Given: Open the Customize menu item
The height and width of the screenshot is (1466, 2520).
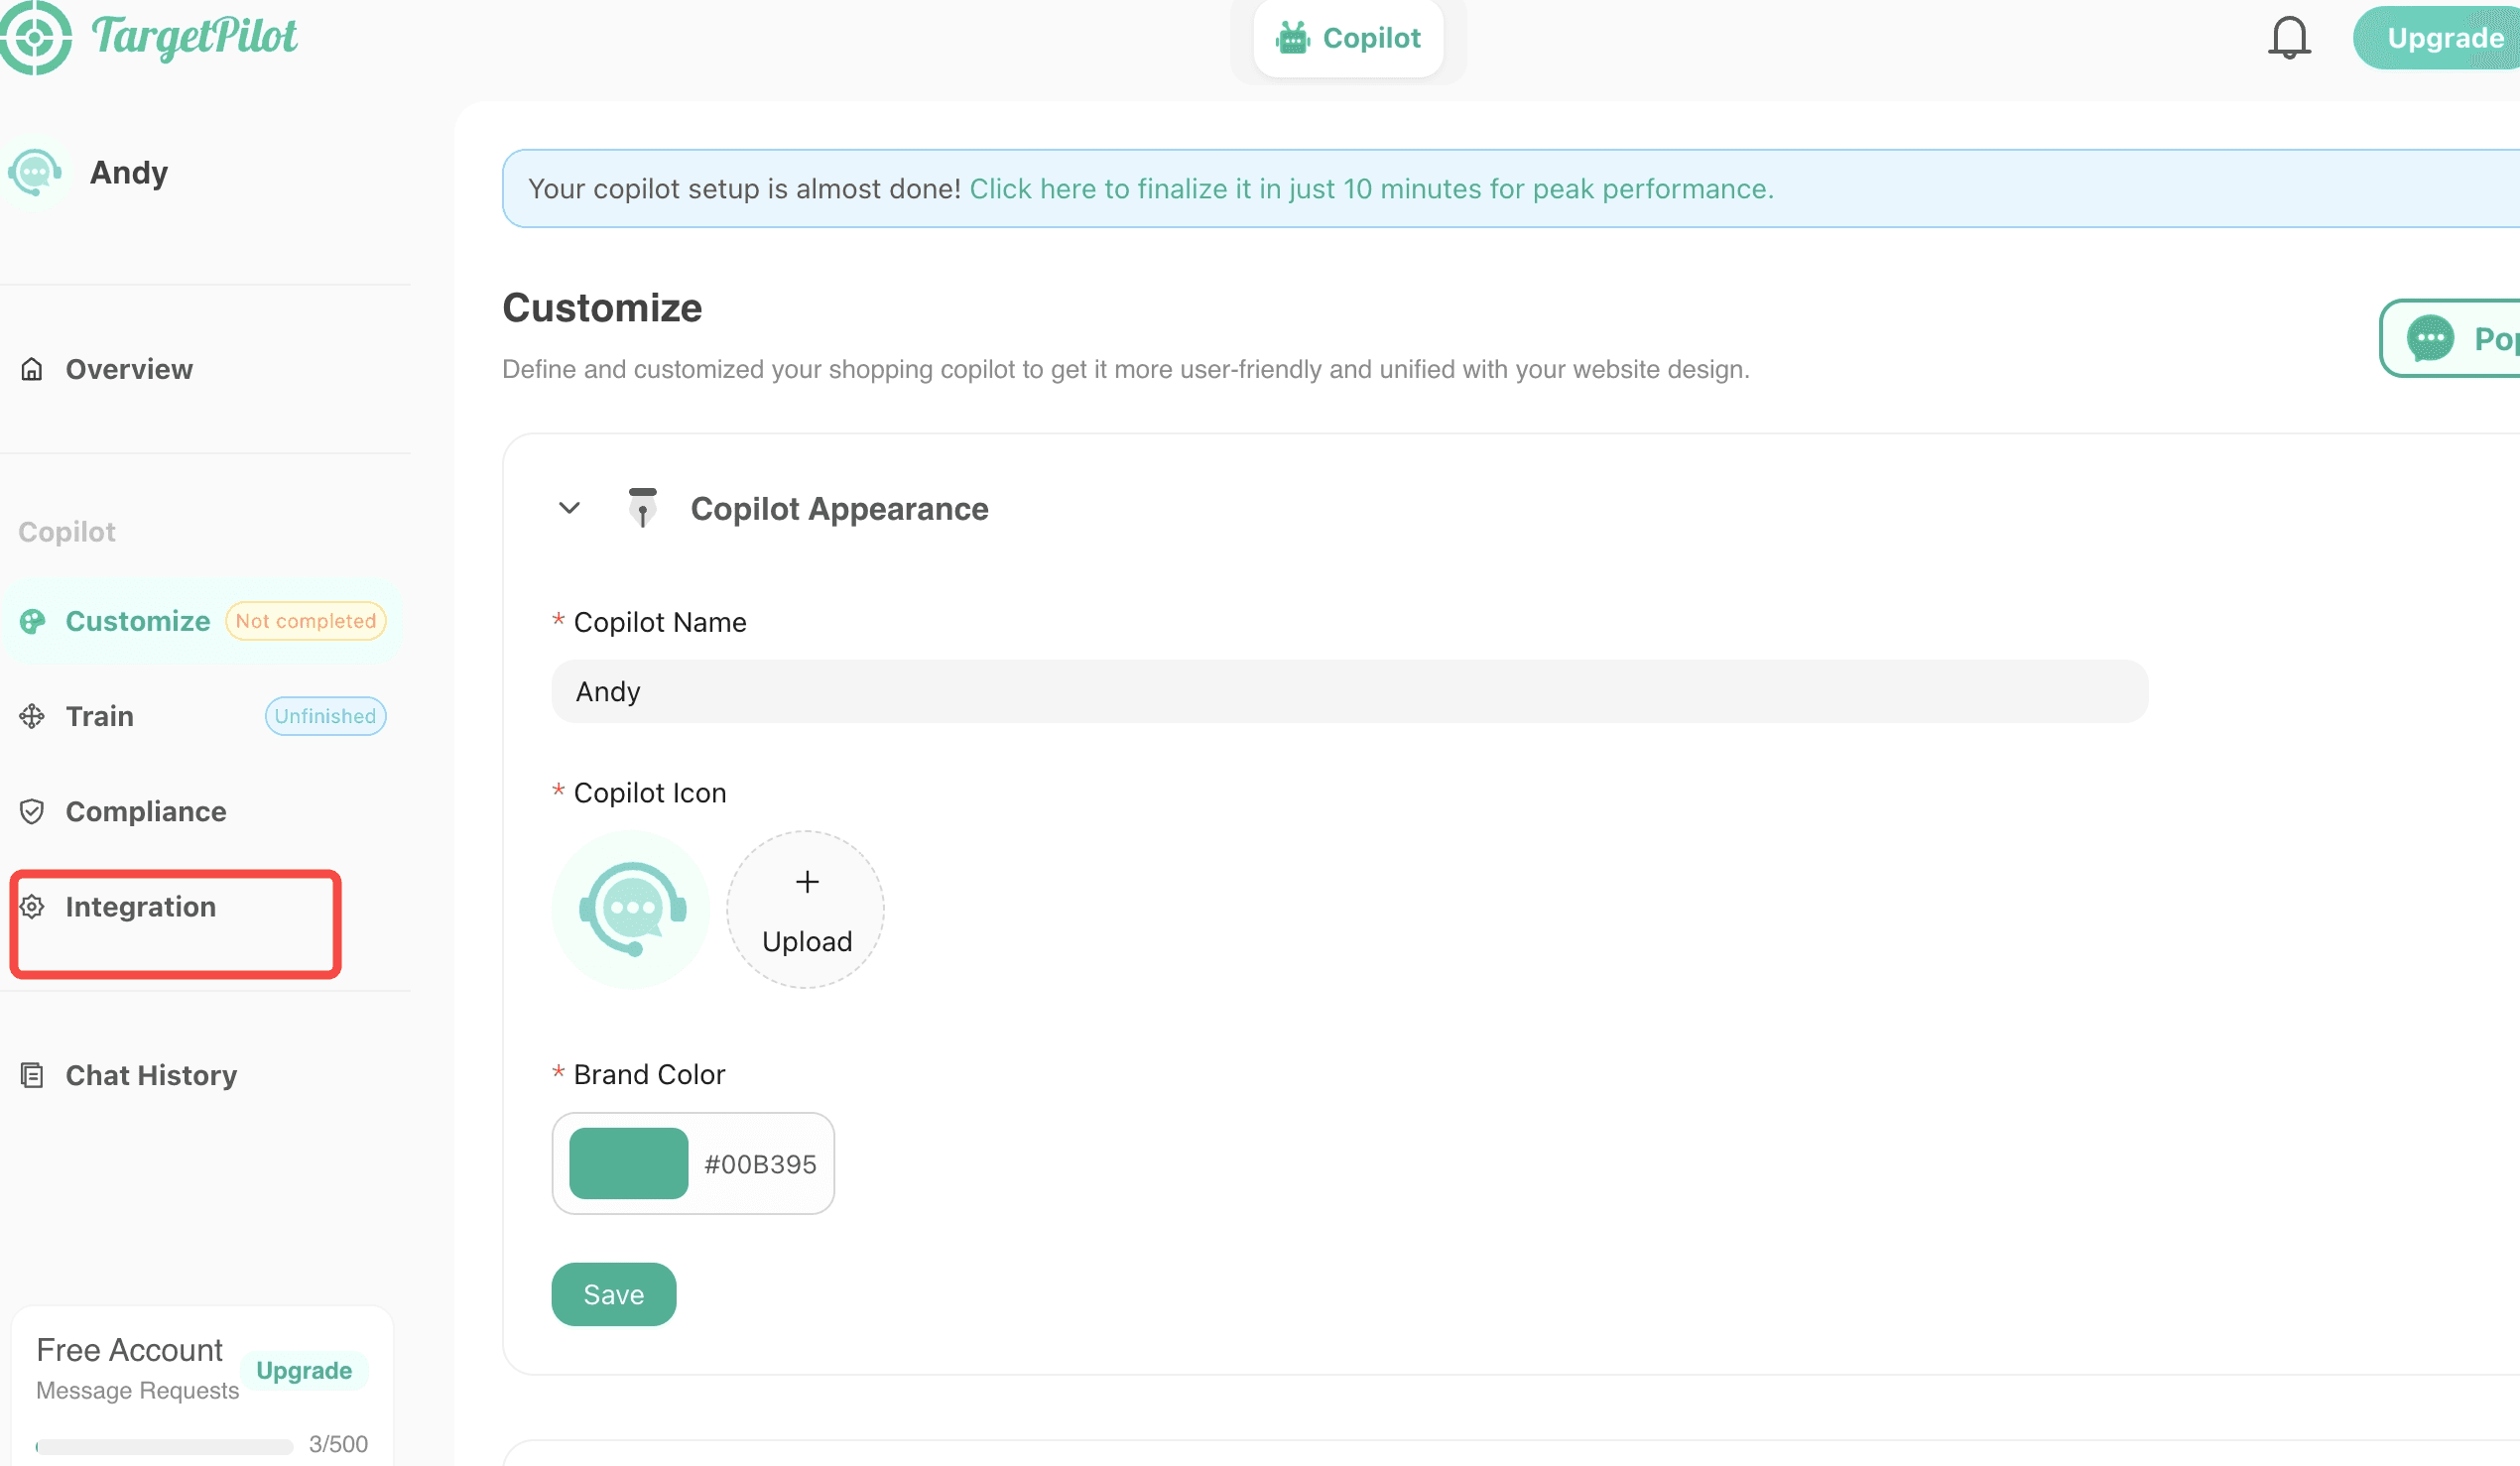Looking at the screenshot, I should (138, 621).
